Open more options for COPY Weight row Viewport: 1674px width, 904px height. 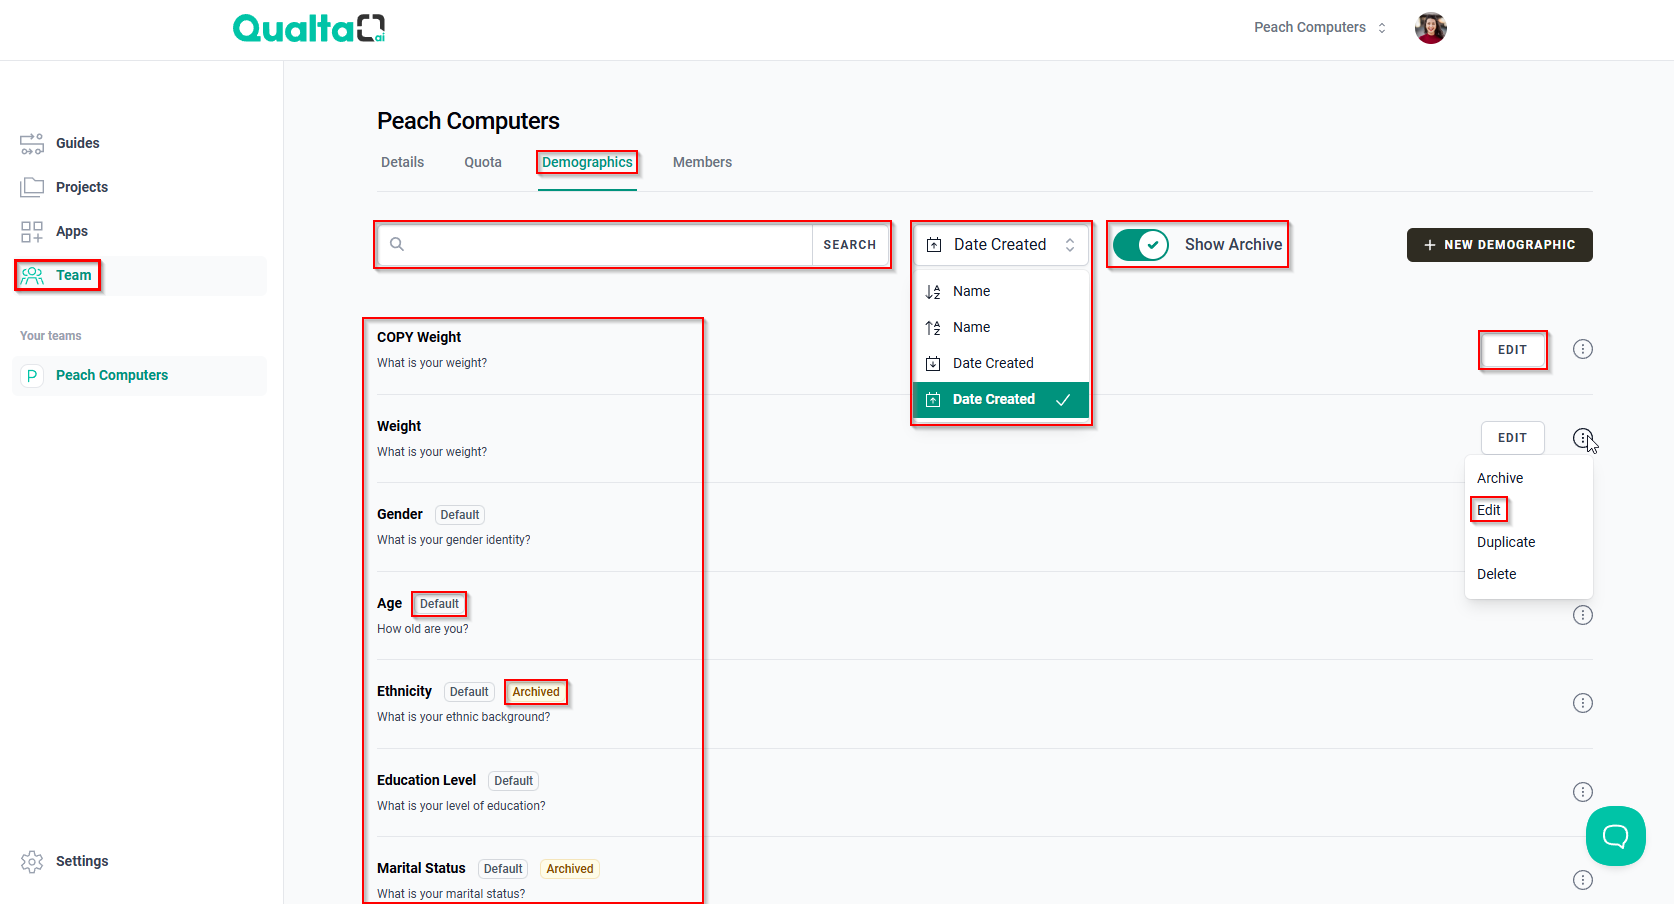pos(1583,349)
